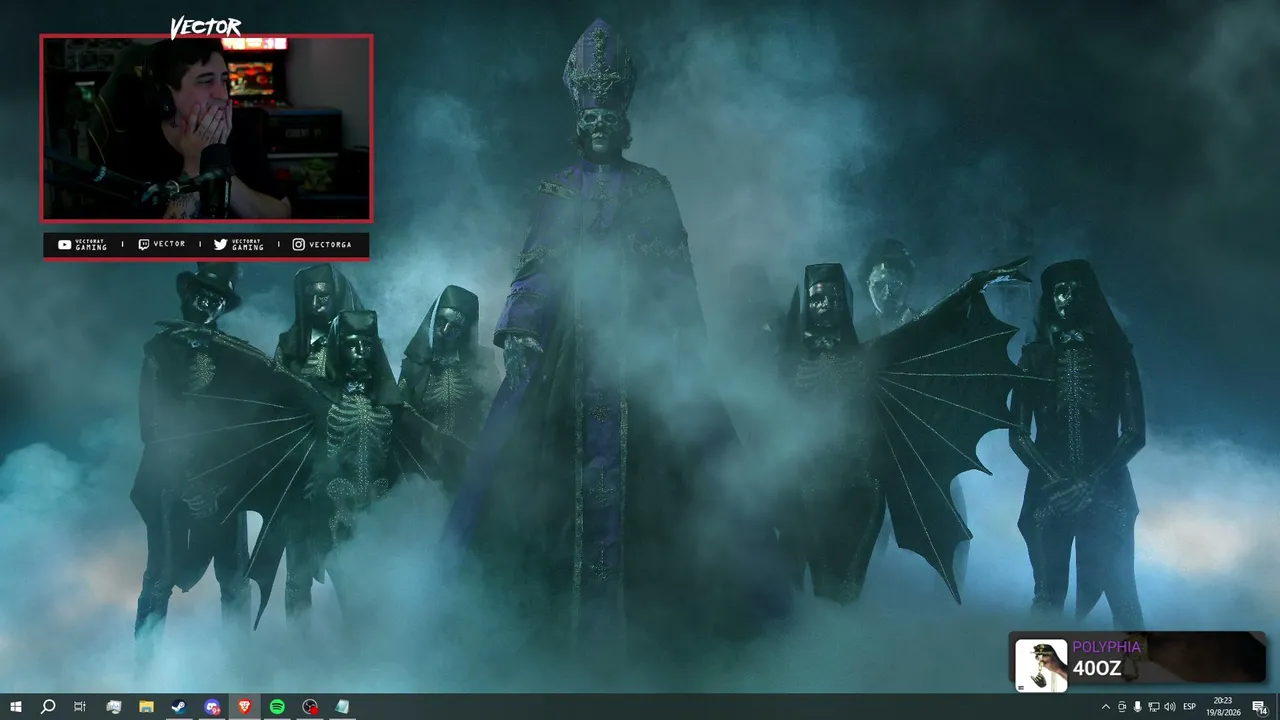Image resolution: width=1280 pixels, height=720 pixels.
Task: Open taskbar Search magnifier
Action: (48, 707)
